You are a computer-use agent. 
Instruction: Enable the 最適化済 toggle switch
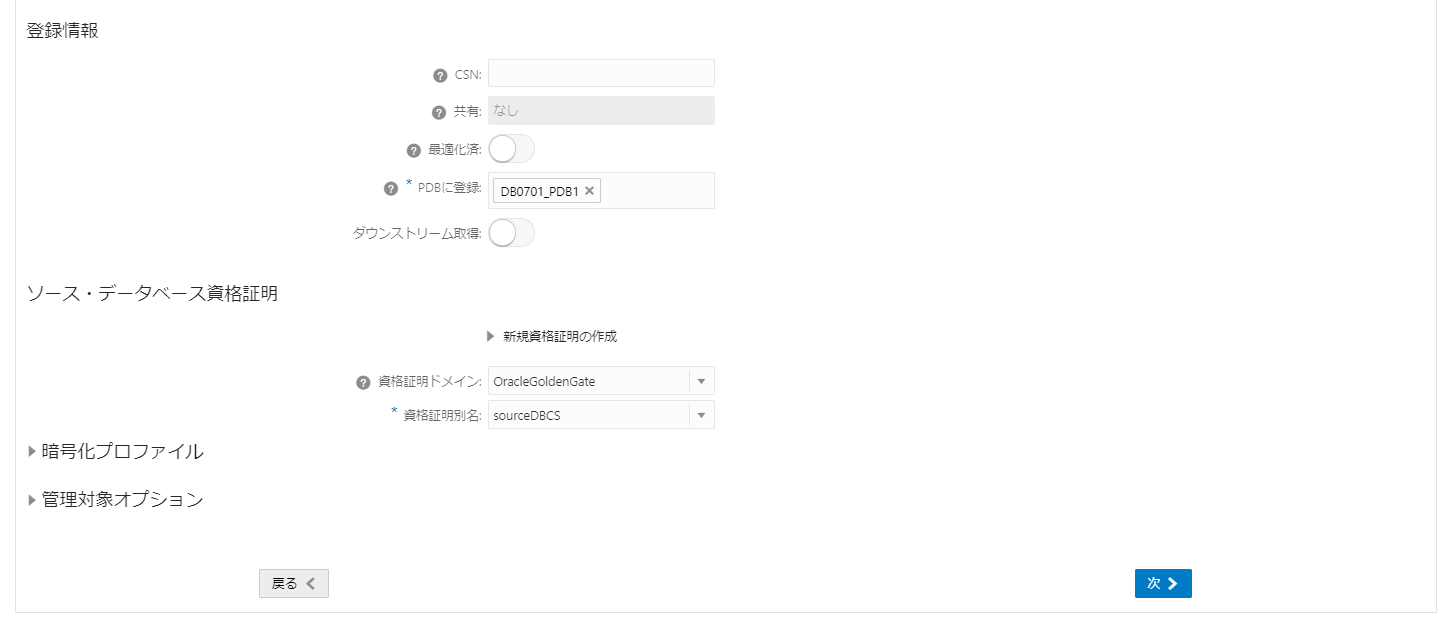pos(511,148)
